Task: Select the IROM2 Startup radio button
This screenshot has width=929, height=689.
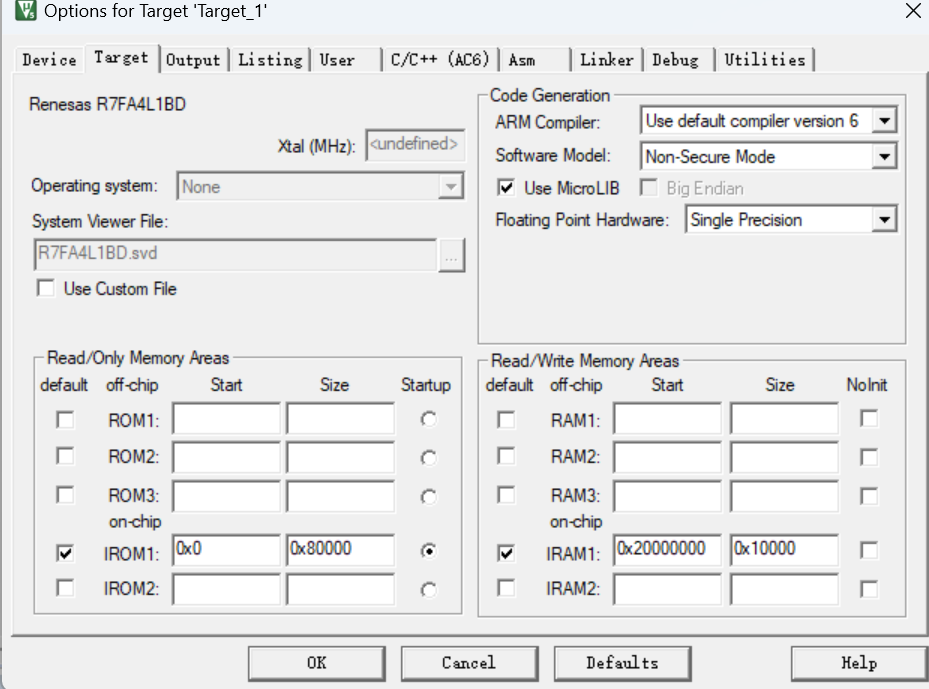Action: (428, 589)
